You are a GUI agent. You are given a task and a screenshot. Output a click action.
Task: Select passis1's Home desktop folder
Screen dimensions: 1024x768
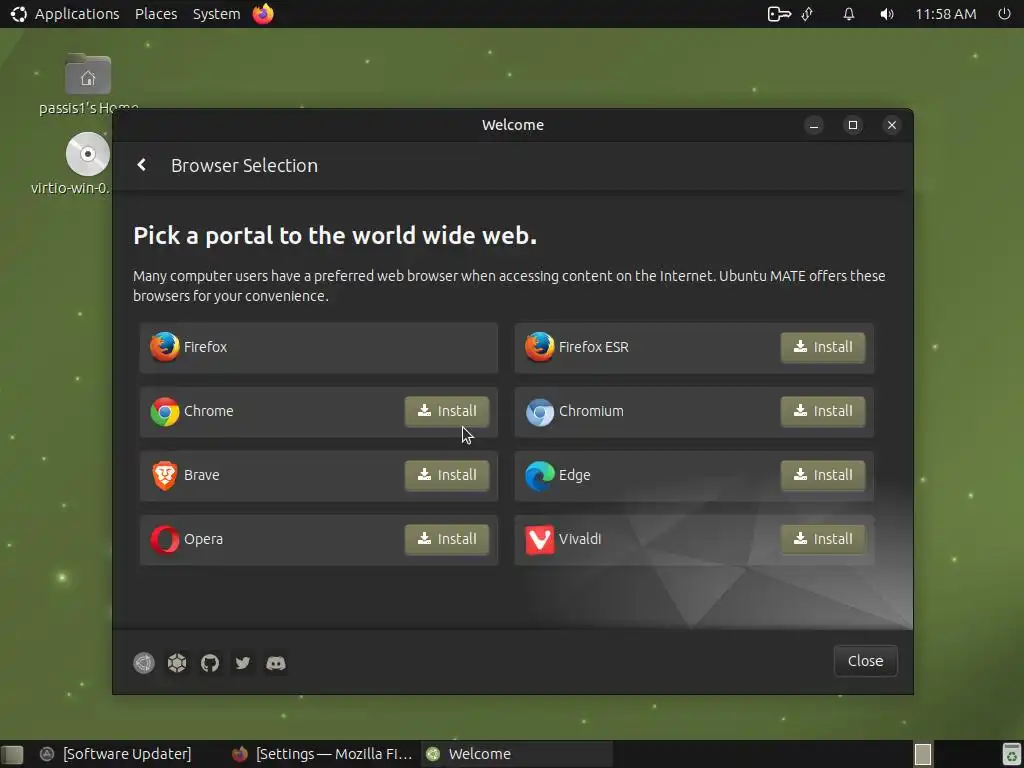click(88, 84)
